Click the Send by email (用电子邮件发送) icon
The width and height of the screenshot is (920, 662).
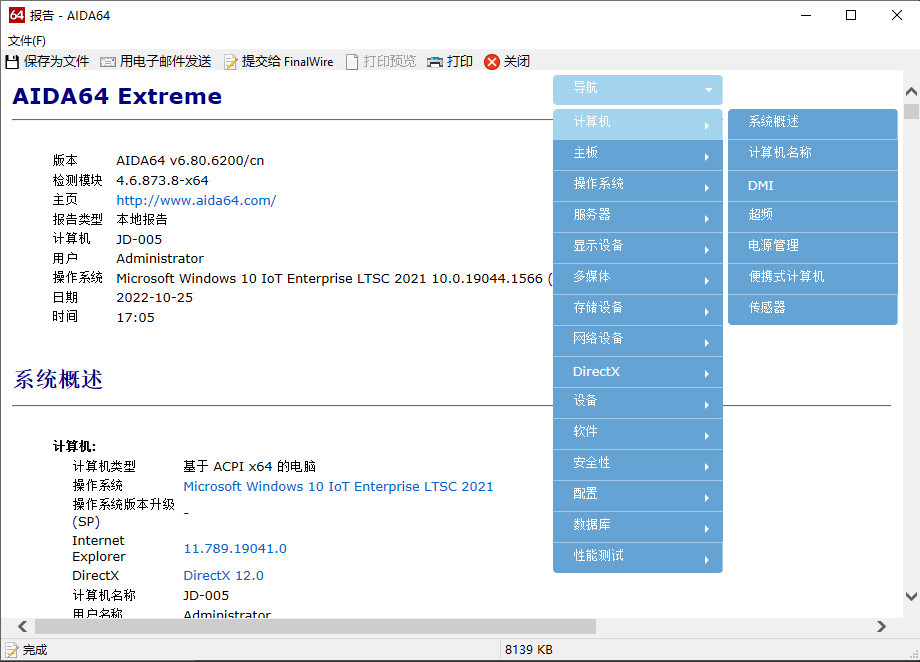[108, 62]
